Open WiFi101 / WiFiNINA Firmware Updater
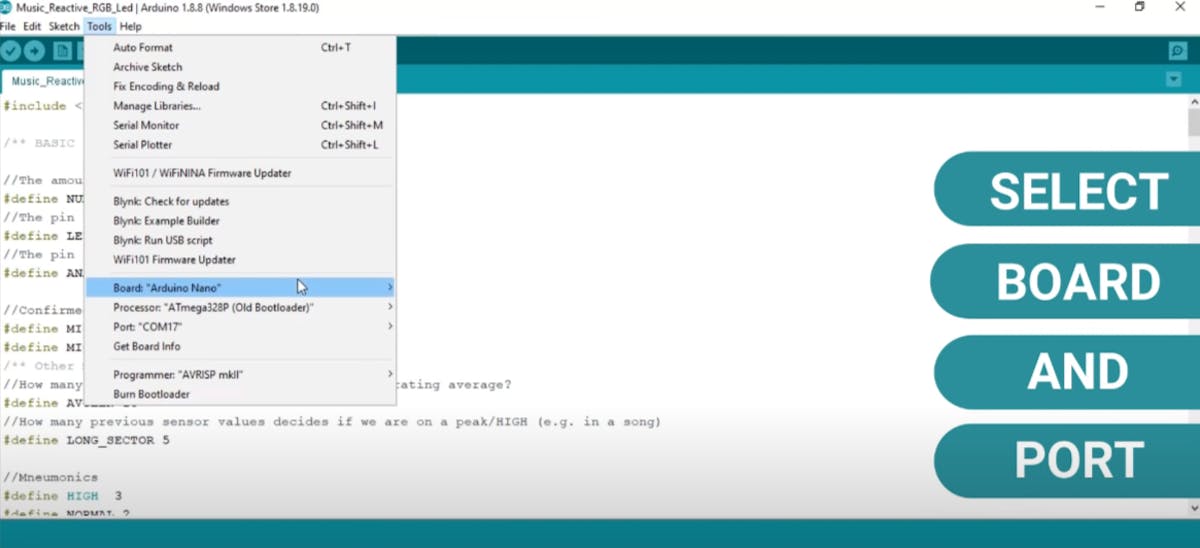The width and height of the screenshot is (1200, 548). click(x=240, y=173)
